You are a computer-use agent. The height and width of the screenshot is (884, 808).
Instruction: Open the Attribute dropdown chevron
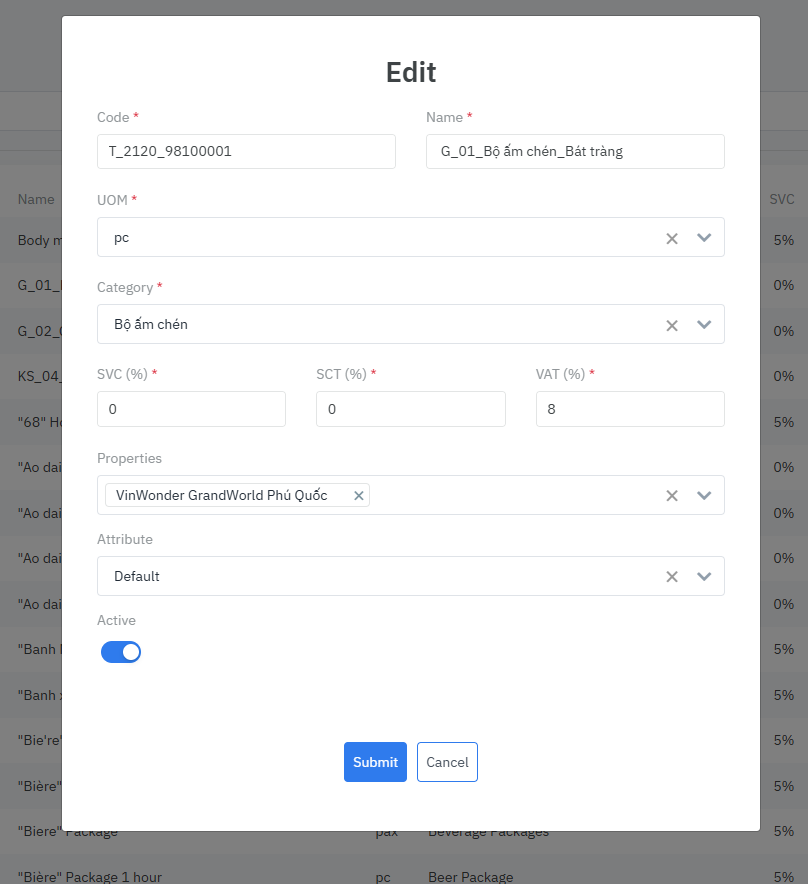[x=704, y=576]
